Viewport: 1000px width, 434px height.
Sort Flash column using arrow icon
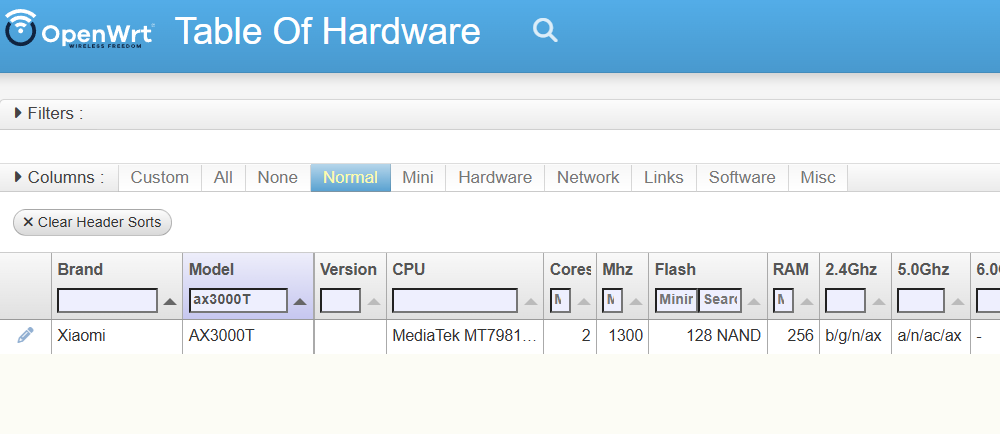click(754, 301)
